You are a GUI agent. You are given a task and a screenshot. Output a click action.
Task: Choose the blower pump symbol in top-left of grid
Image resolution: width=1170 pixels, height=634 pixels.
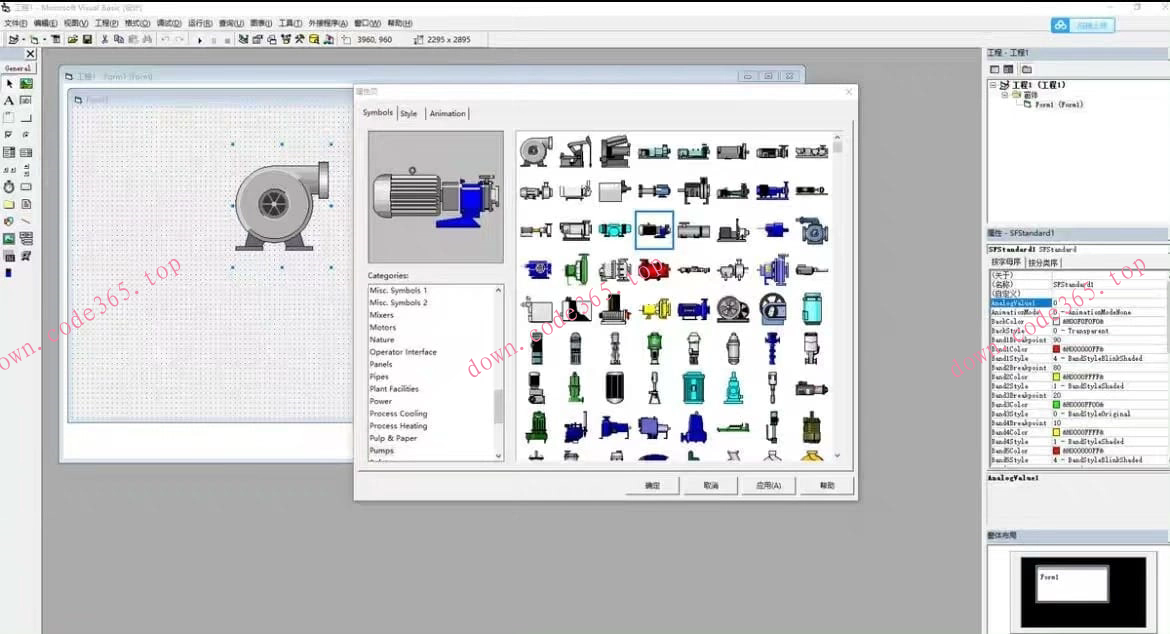pyautogui.click(x=535, y=152)
